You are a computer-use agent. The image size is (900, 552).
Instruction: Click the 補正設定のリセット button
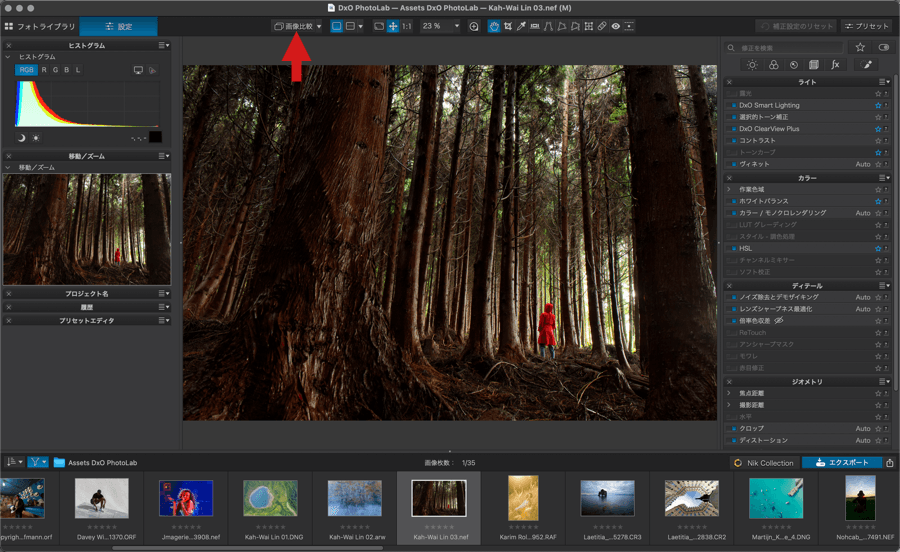[x=797, y=26]
